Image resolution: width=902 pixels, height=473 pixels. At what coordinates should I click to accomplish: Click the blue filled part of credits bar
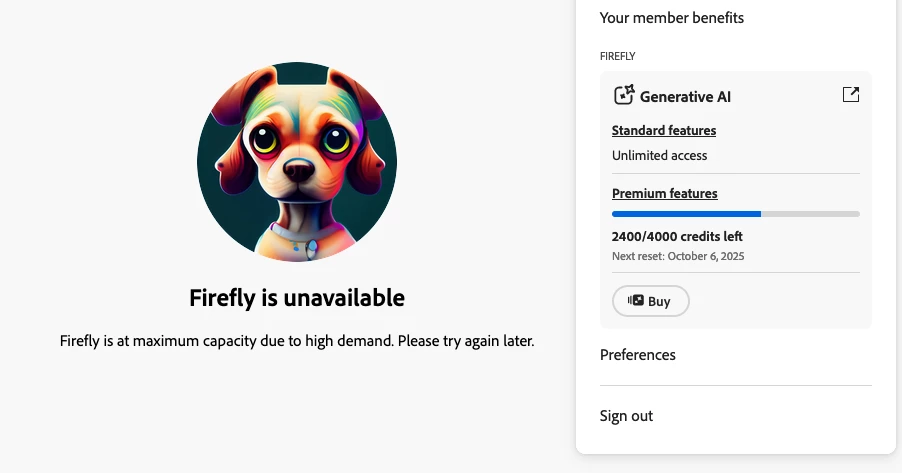pyautogui.click(x=686, y=214)
